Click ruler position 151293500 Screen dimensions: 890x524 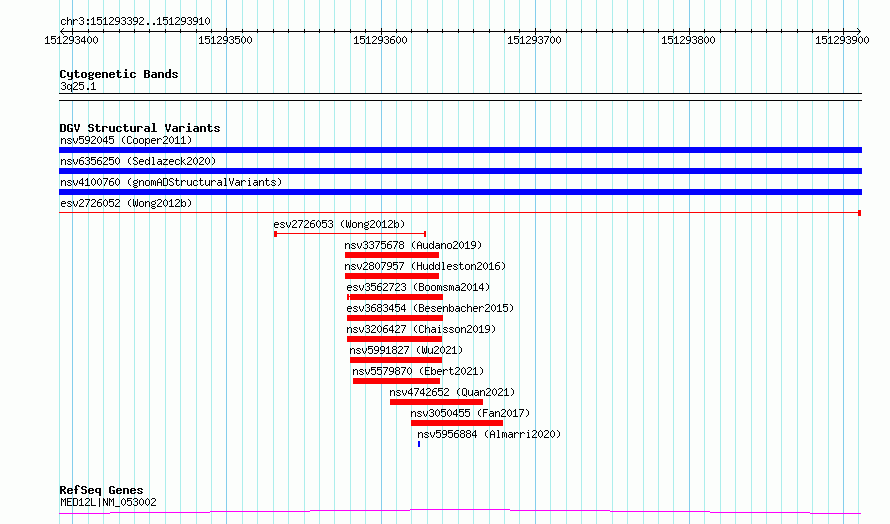coord(225,40)
